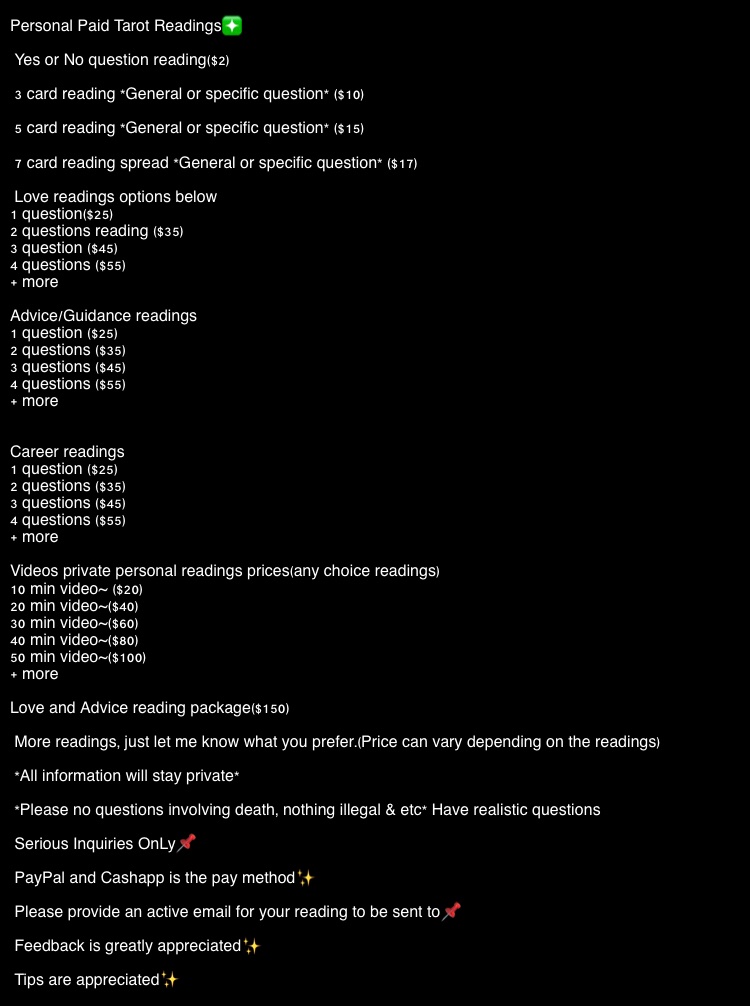This screenshot has width=750, height=1006.
Task: Click the 3 card reading ($10) line
Action: tap(189, 94)
